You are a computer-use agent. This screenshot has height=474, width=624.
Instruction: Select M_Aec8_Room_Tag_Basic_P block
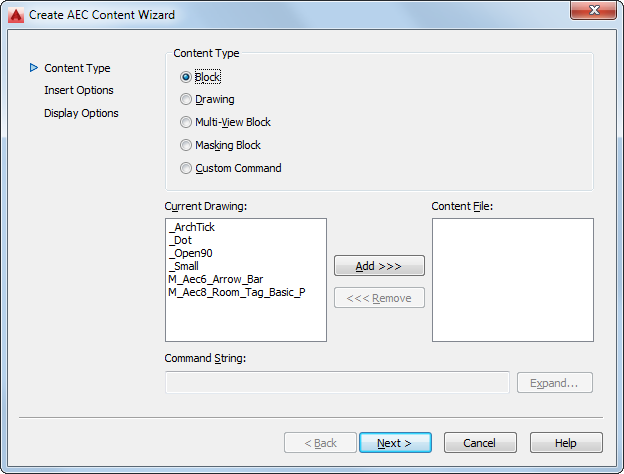pyautogui.click(x=237, y=292)
